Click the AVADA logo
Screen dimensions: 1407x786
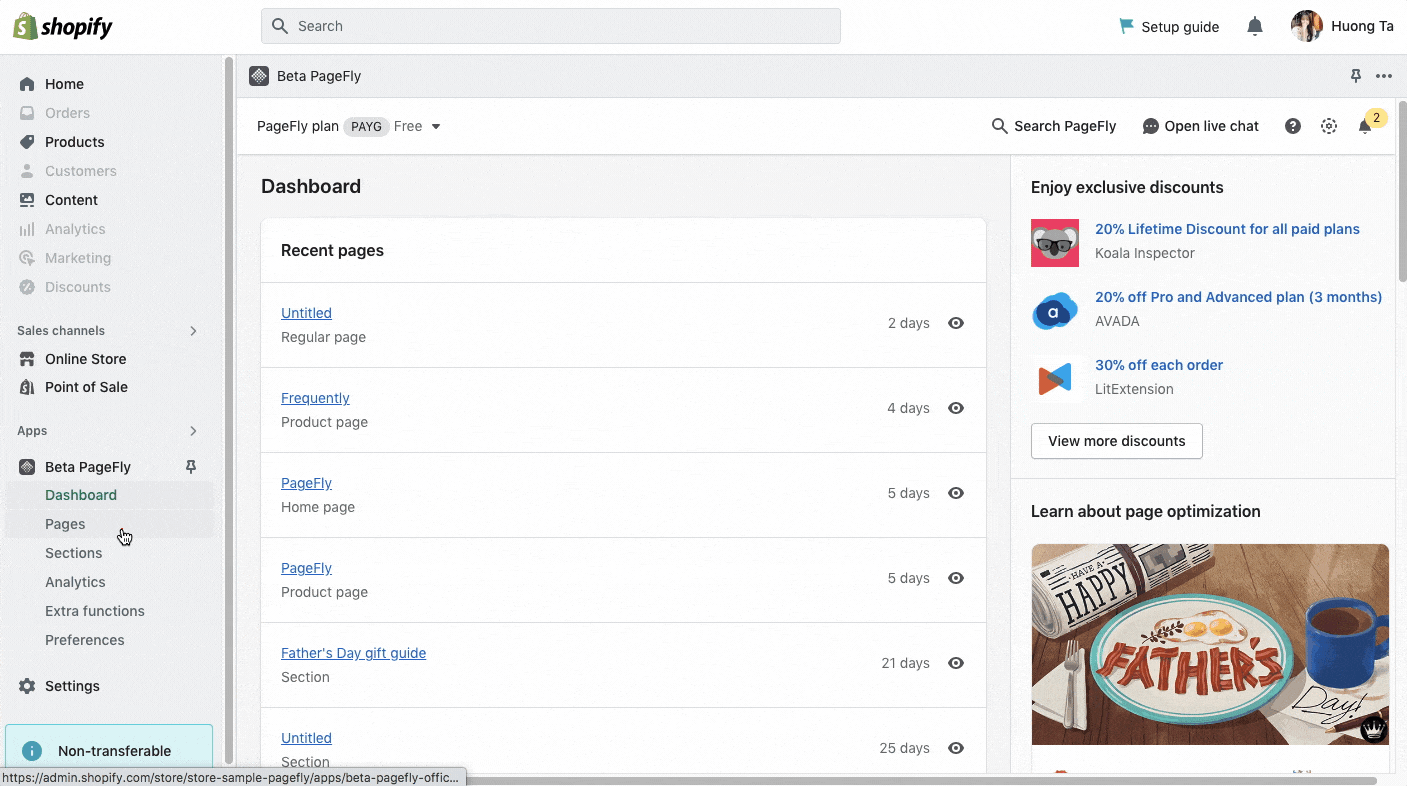1055,311
